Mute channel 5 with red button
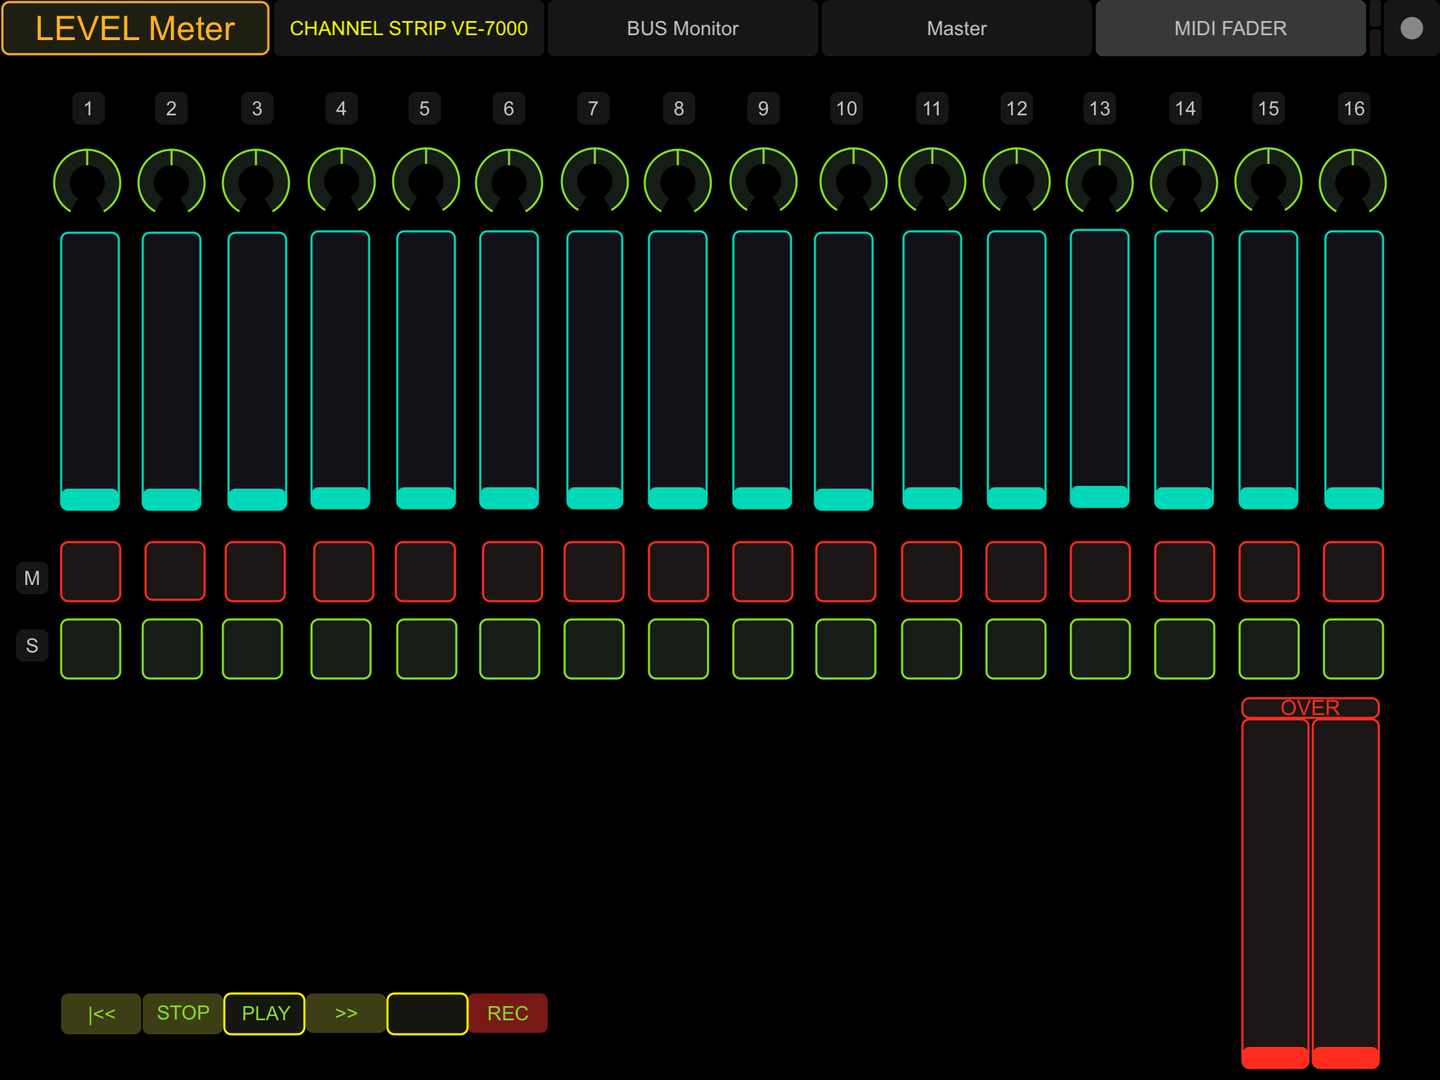This screenshot has width=1440, height=1080. pyautogui.click(x=425, y=572)
